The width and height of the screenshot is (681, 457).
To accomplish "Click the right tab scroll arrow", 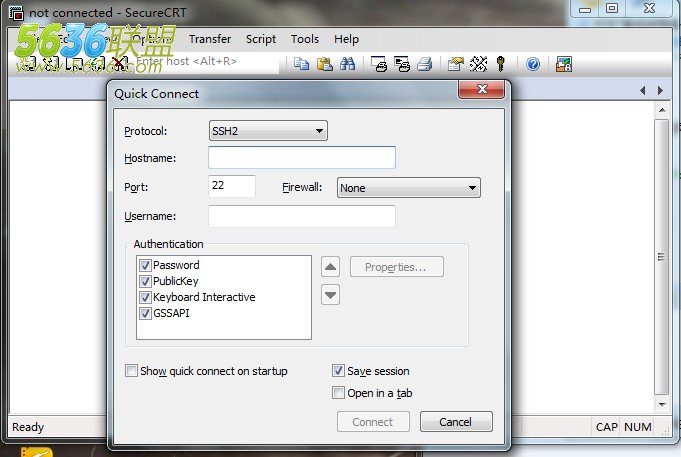I will click(x=660, y=90).
